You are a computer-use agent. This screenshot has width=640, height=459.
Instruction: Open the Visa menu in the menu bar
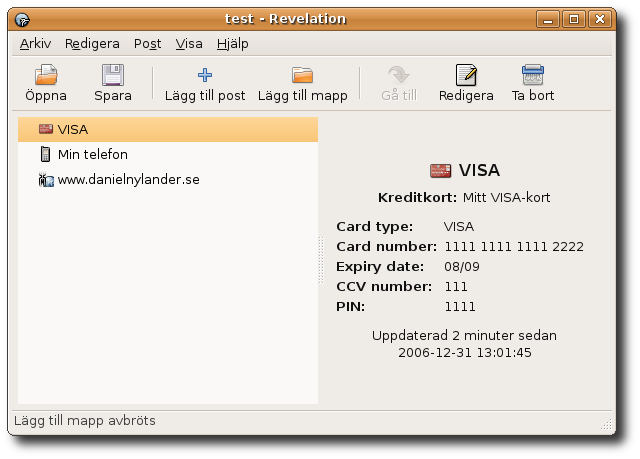(x=189, y=44)
